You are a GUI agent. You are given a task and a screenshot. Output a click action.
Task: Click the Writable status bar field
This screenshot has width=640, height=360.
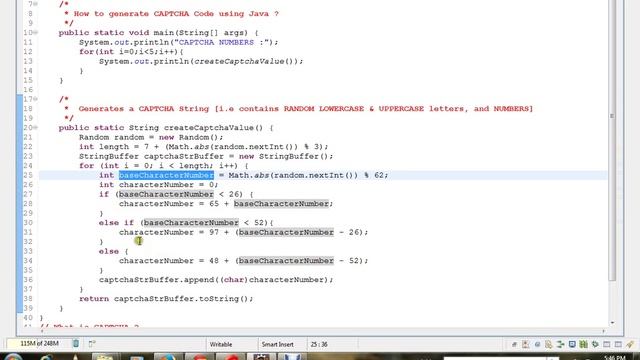(221, 344)
